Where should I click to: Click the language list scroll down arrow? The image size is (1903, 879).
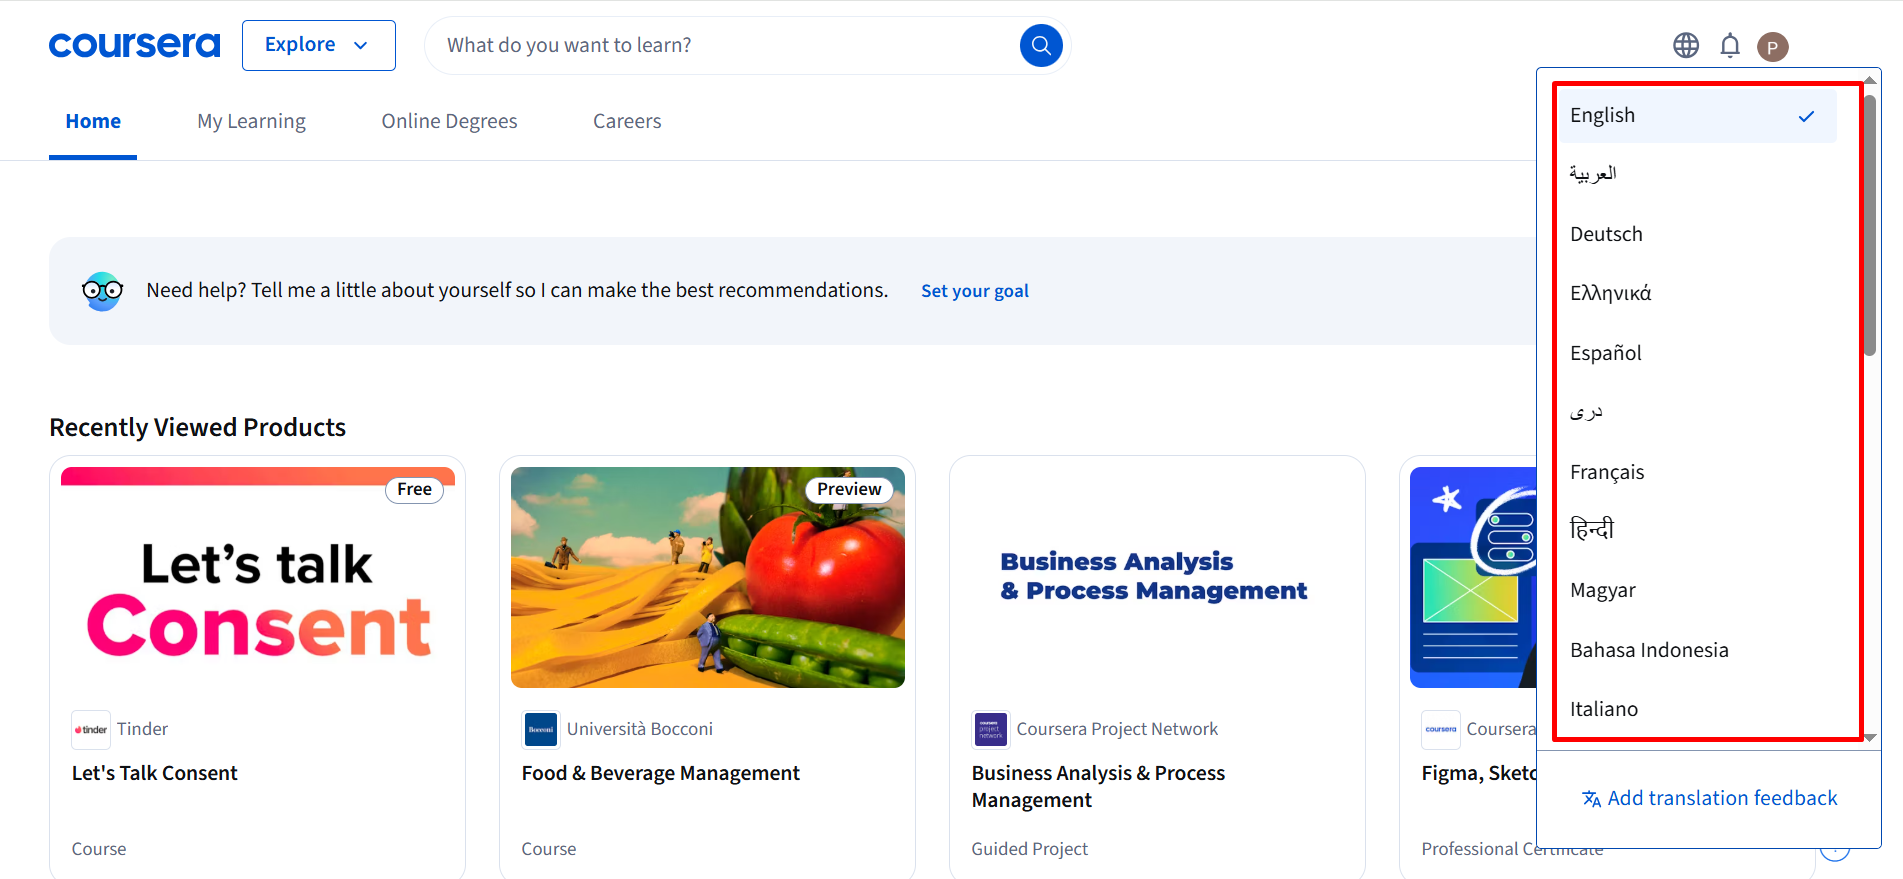coord(1870,737)
